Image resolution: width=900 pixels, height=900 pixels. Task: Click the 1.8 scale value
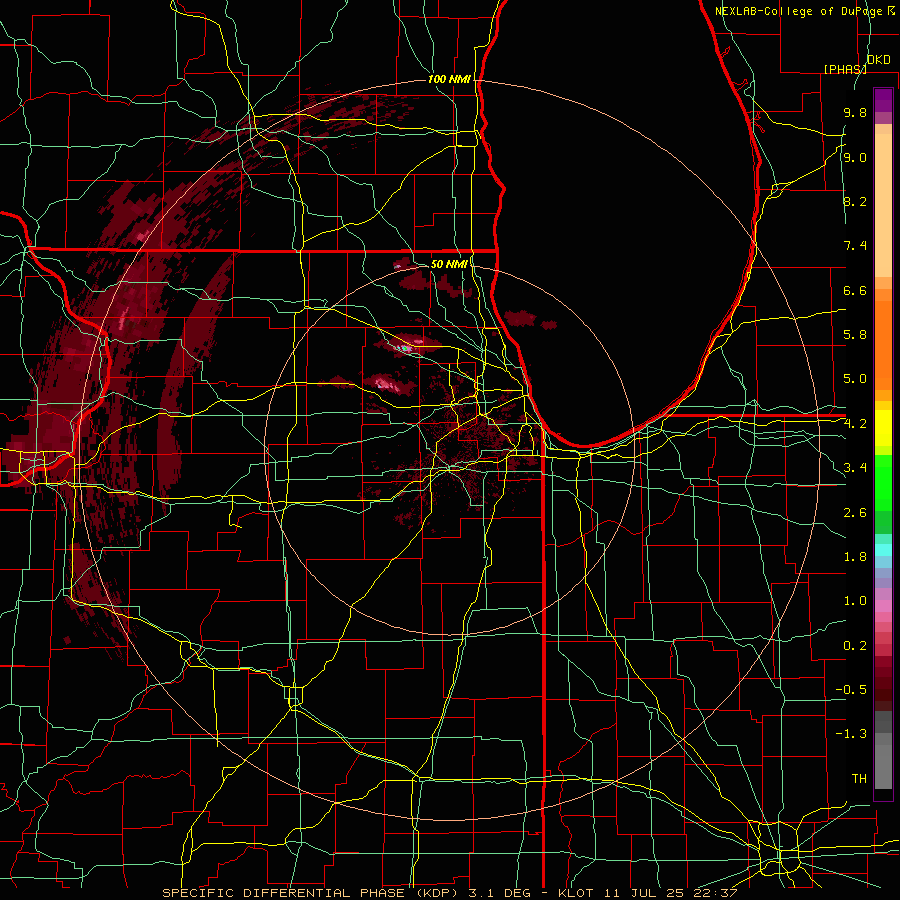tap(855, 557)
